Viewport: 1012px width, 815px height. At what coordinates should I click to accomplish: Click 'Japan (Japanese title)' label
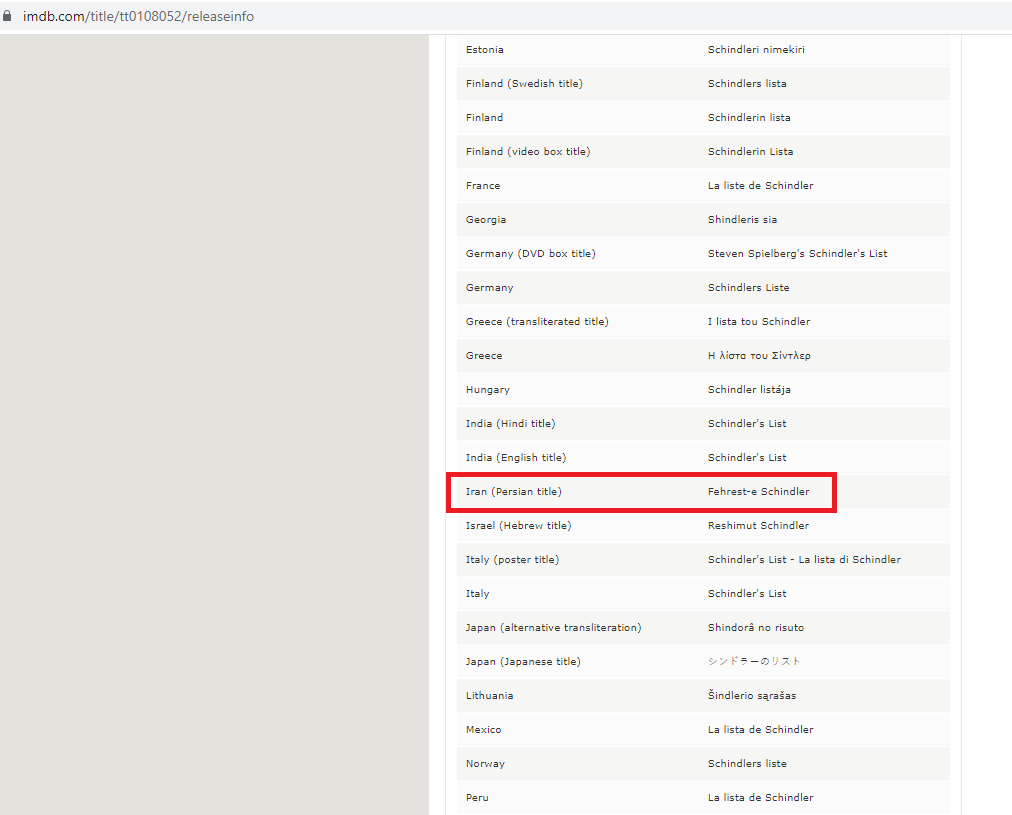click(523, 662)
